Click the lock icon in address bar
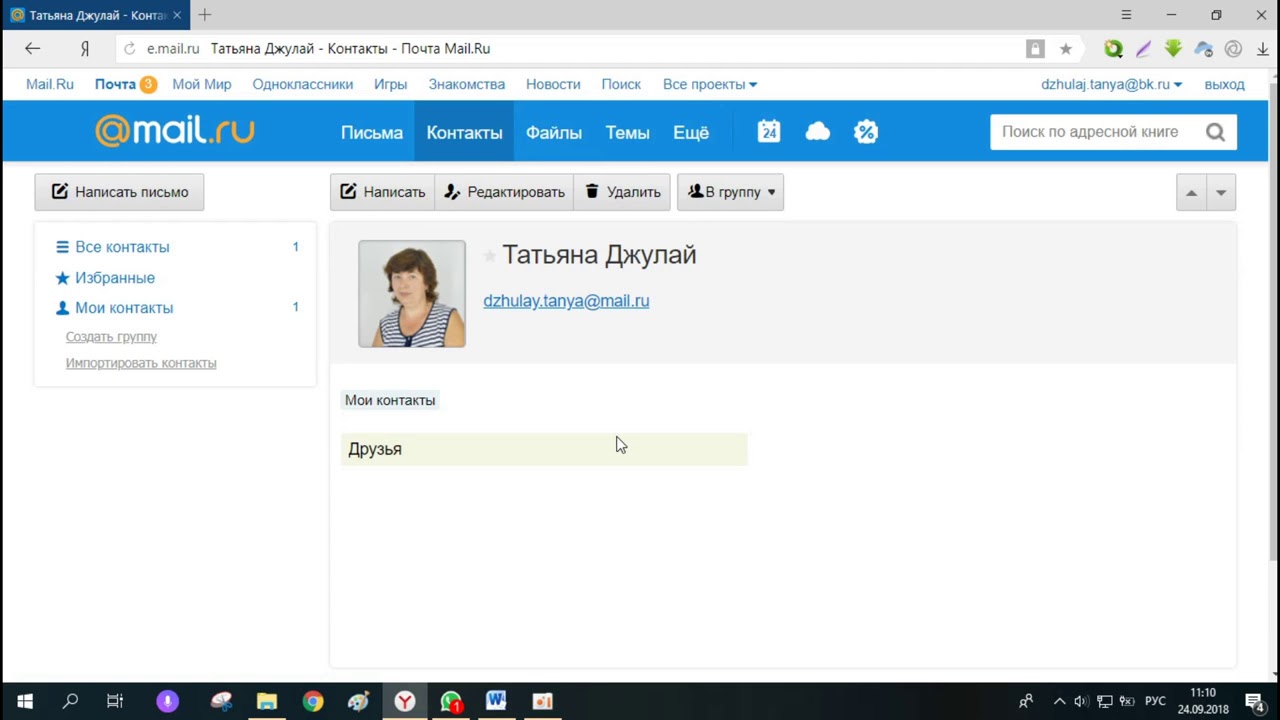Image resolution: width=1280 pixels, height=720 pixels. point(1035,48)
